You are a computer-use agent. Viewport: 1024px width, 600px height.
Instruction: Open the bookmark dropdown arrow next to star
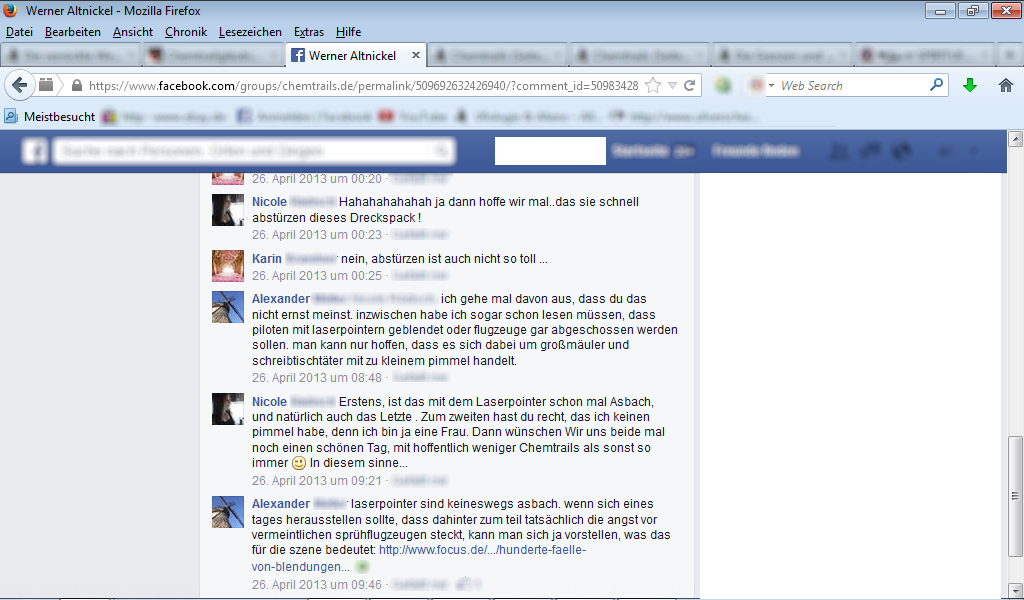pyautogui.click(x=672, y=86)
